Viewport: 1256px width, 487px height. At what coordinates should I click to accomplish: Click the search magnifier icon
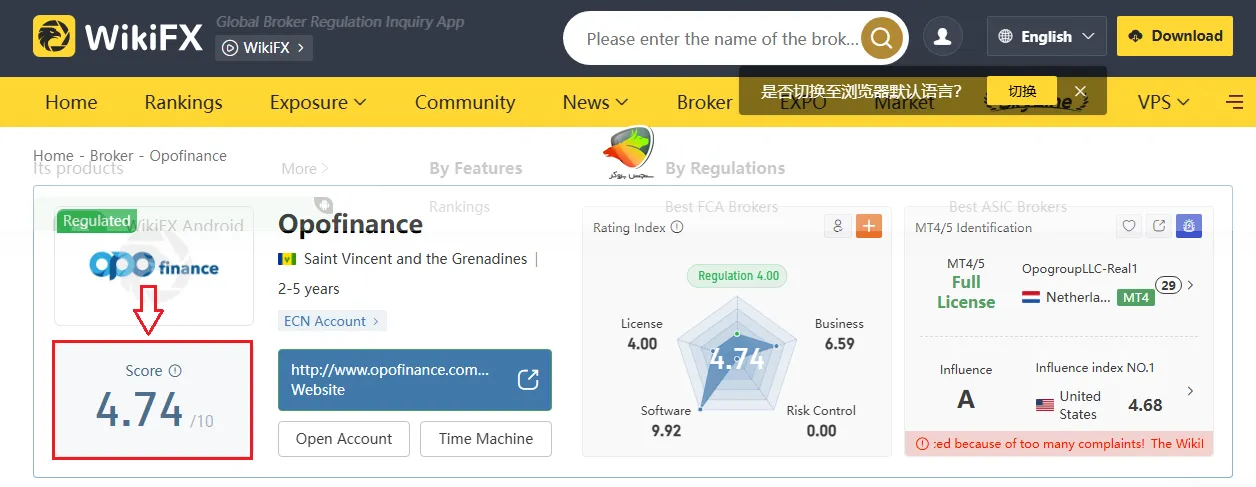pyautogui.click(x=881, y=38)
